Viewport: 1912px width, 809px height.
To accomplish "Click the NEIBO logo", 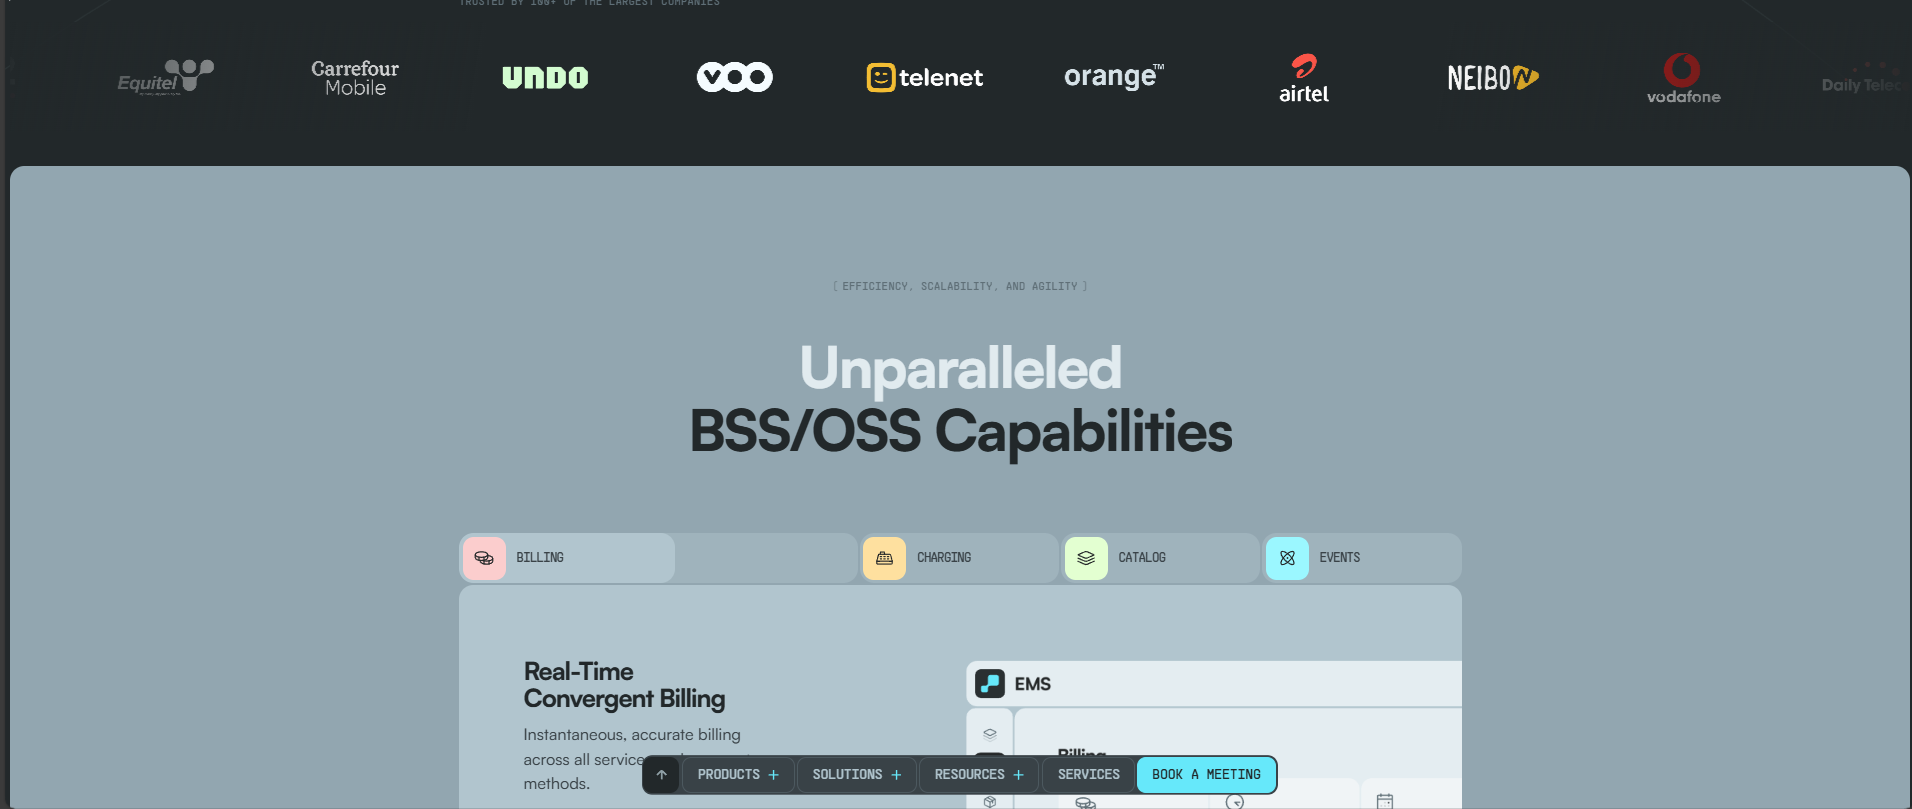I will 1493,78.
